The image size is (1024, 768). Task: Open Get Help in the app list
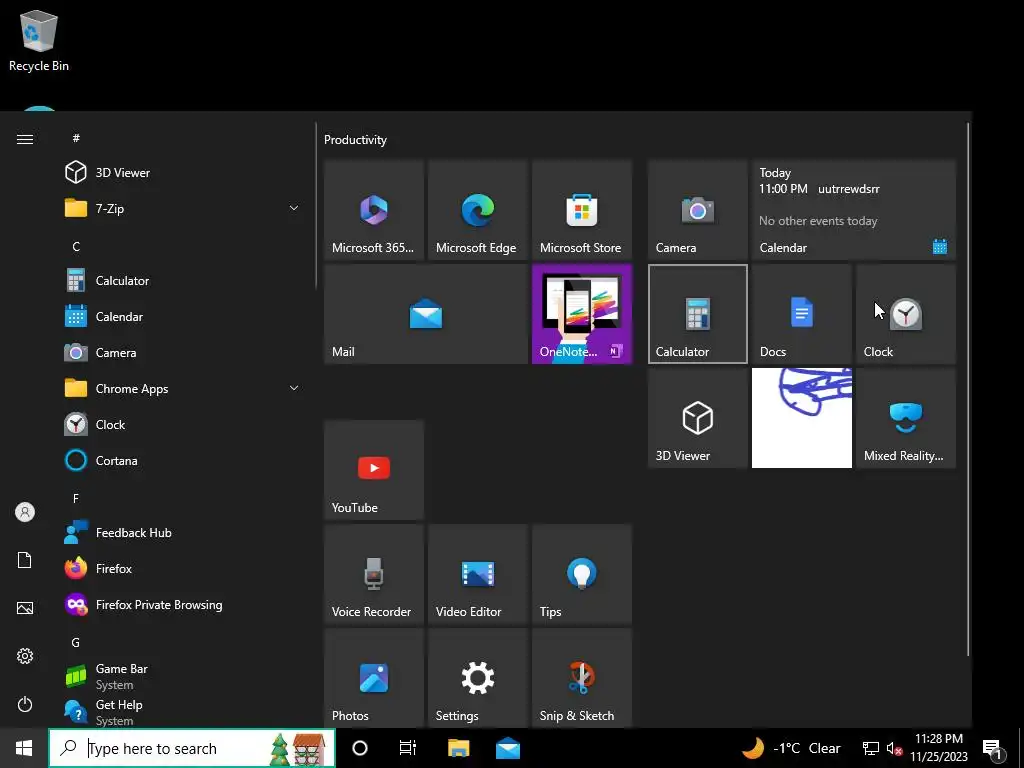click(x=183, y=711)
